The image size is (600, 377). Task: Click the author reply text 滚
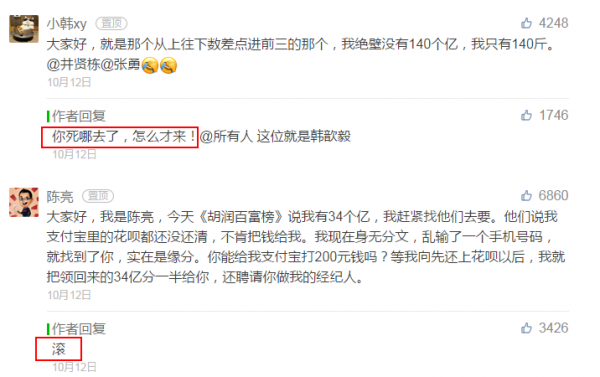coord(59,349)
